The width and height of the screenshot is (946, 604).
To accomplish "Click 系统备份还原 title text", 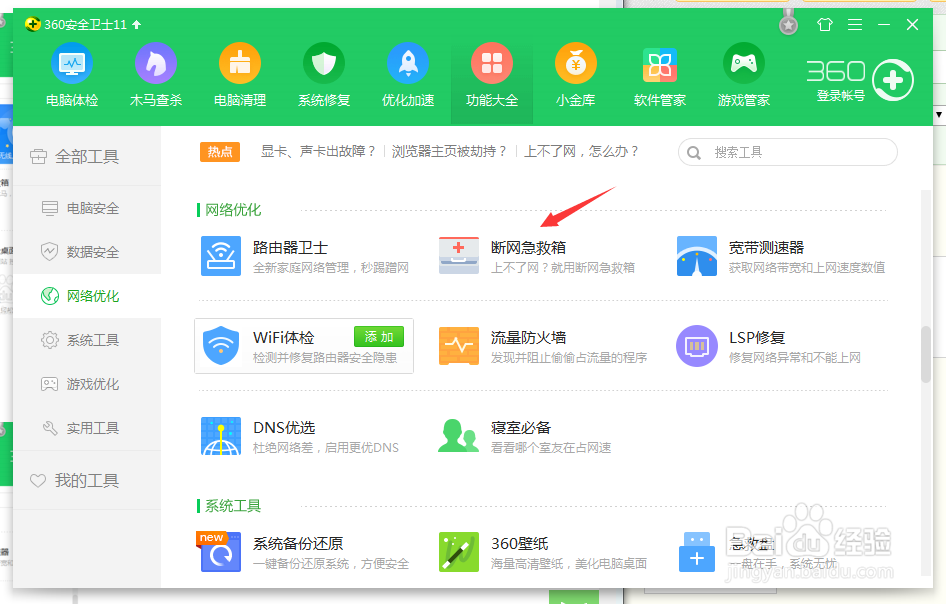I will [298, 543].
